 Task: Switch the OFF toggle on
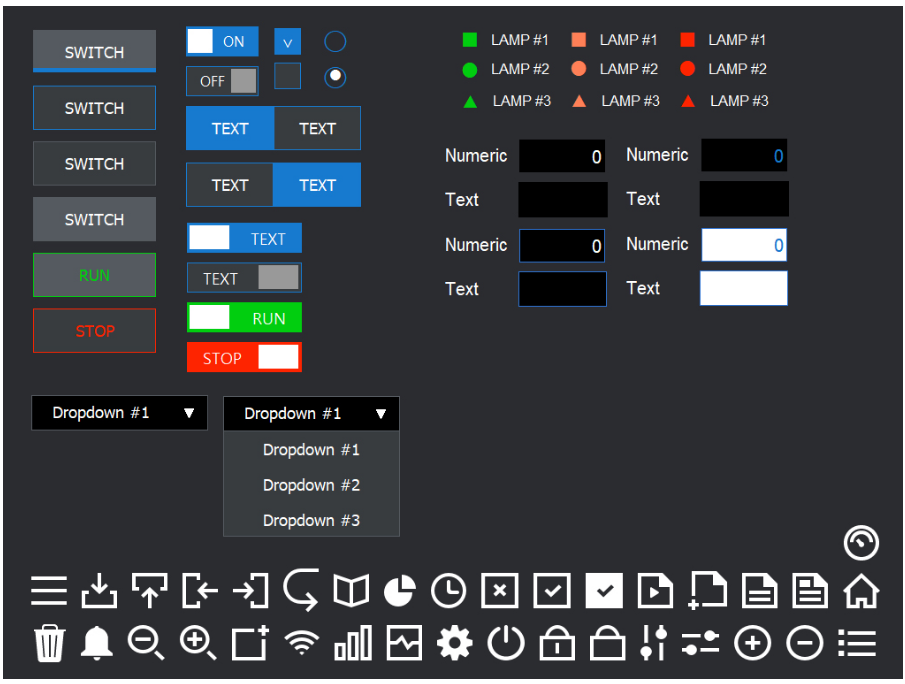click(x=221, y=80)
